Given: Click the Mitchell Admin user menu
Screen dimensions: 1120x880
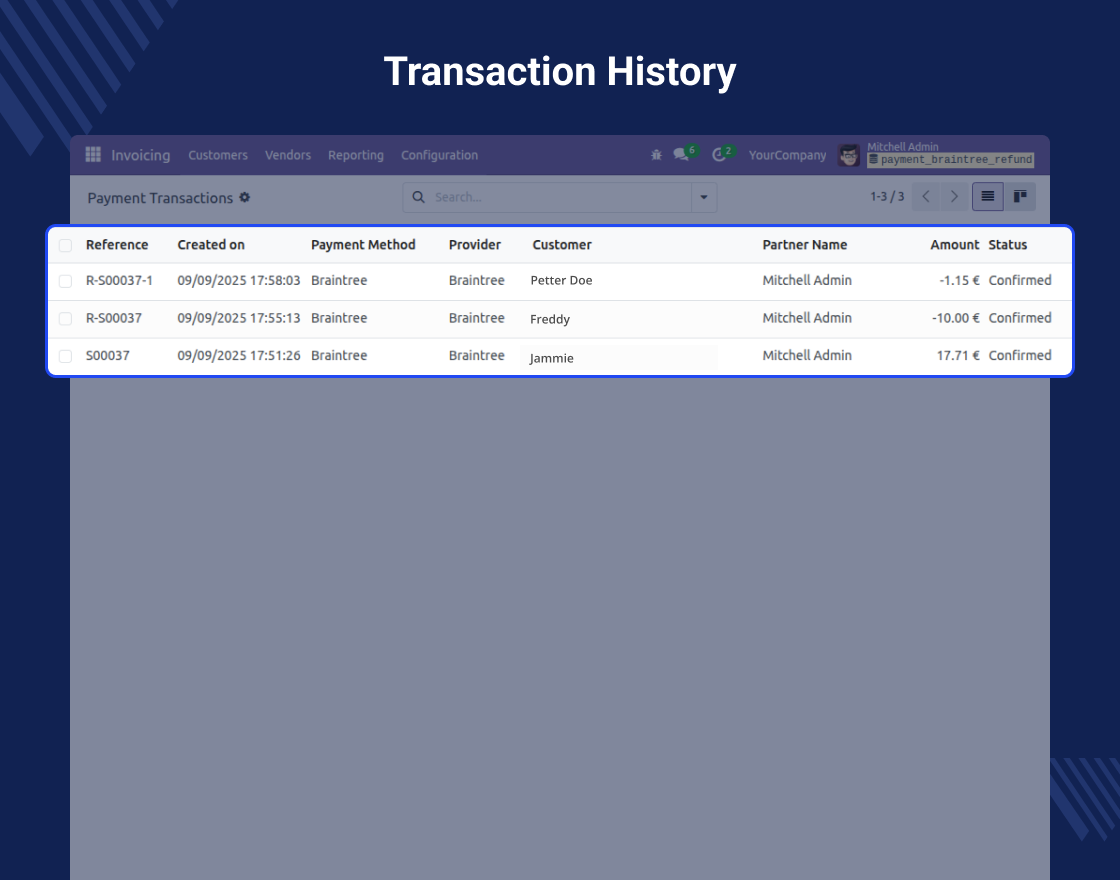Looking at the screenshot, I should point(950,154).
